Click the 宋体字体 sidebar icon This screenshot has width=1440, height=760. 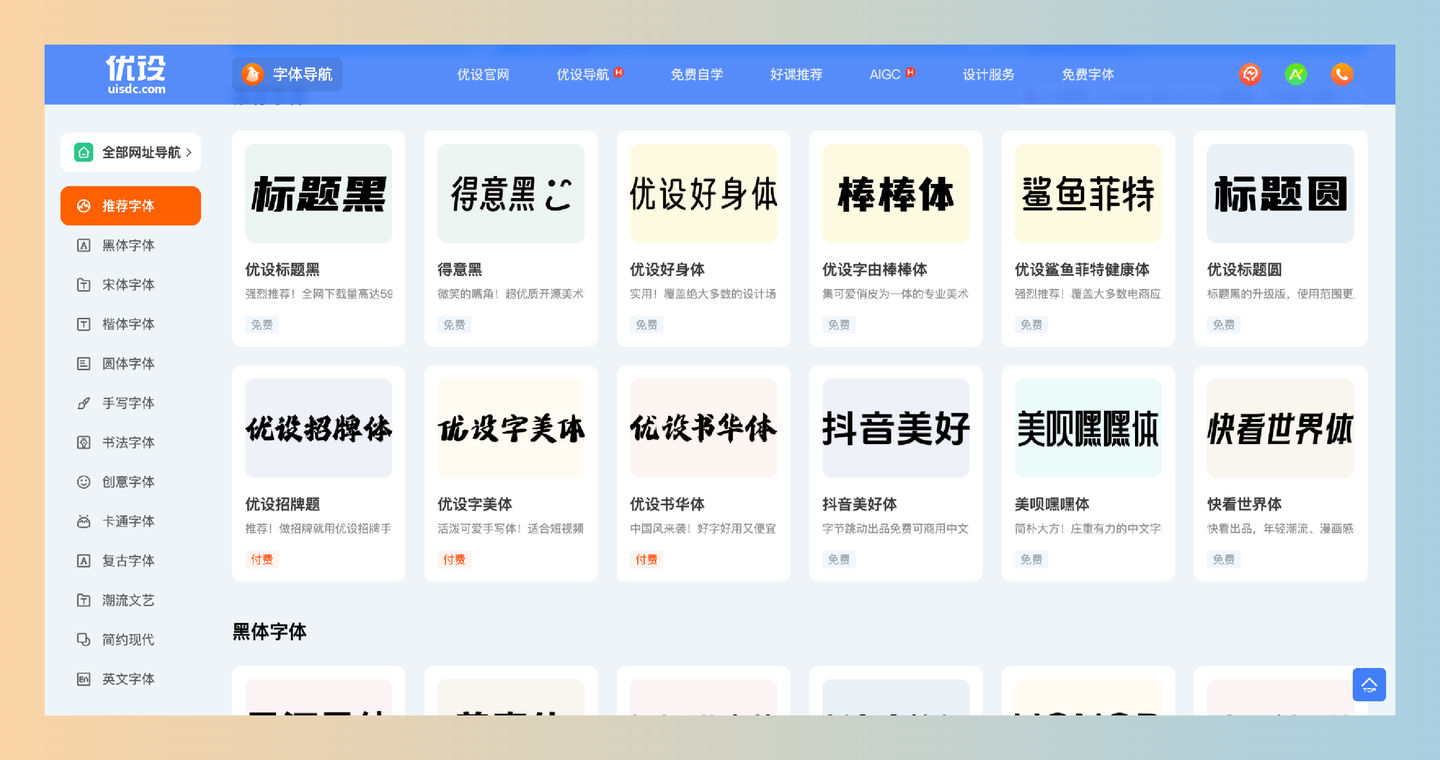84,285
